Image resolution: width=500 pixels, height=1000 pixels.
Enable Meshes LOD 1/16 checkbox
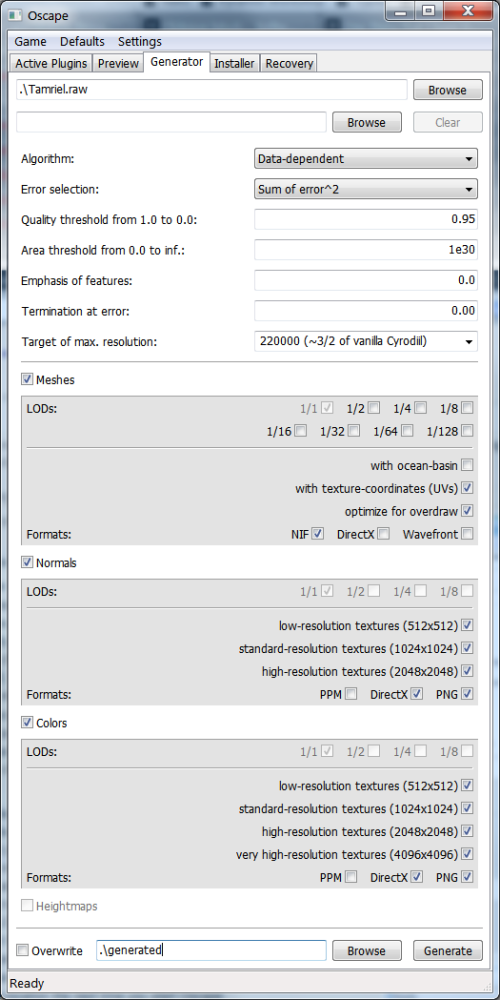301,431
